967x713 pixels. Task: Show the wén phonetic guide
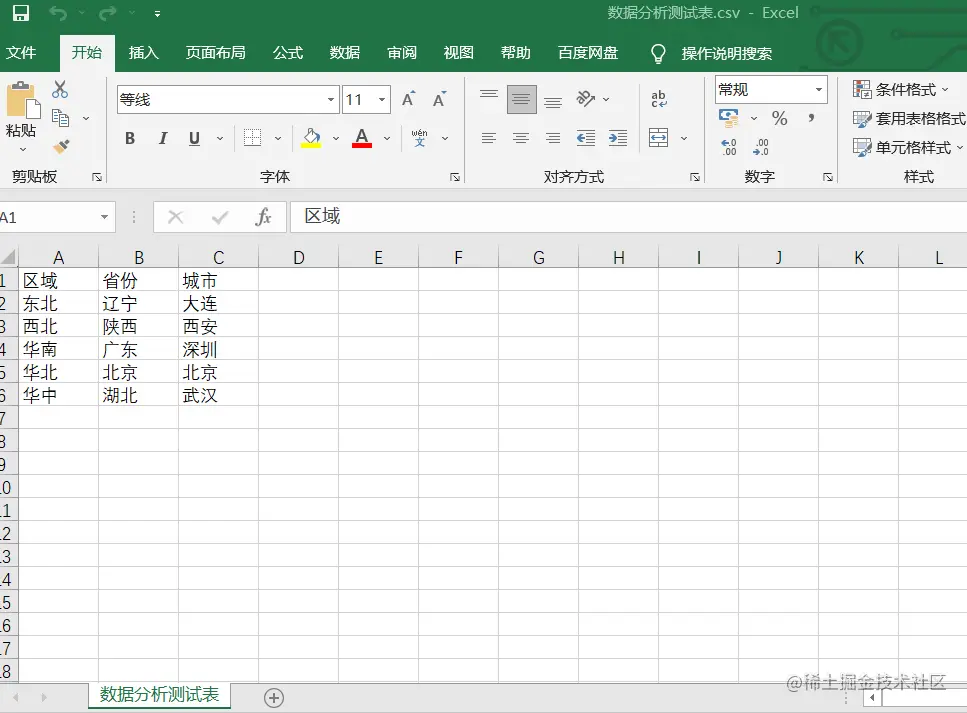click(419, 138)
